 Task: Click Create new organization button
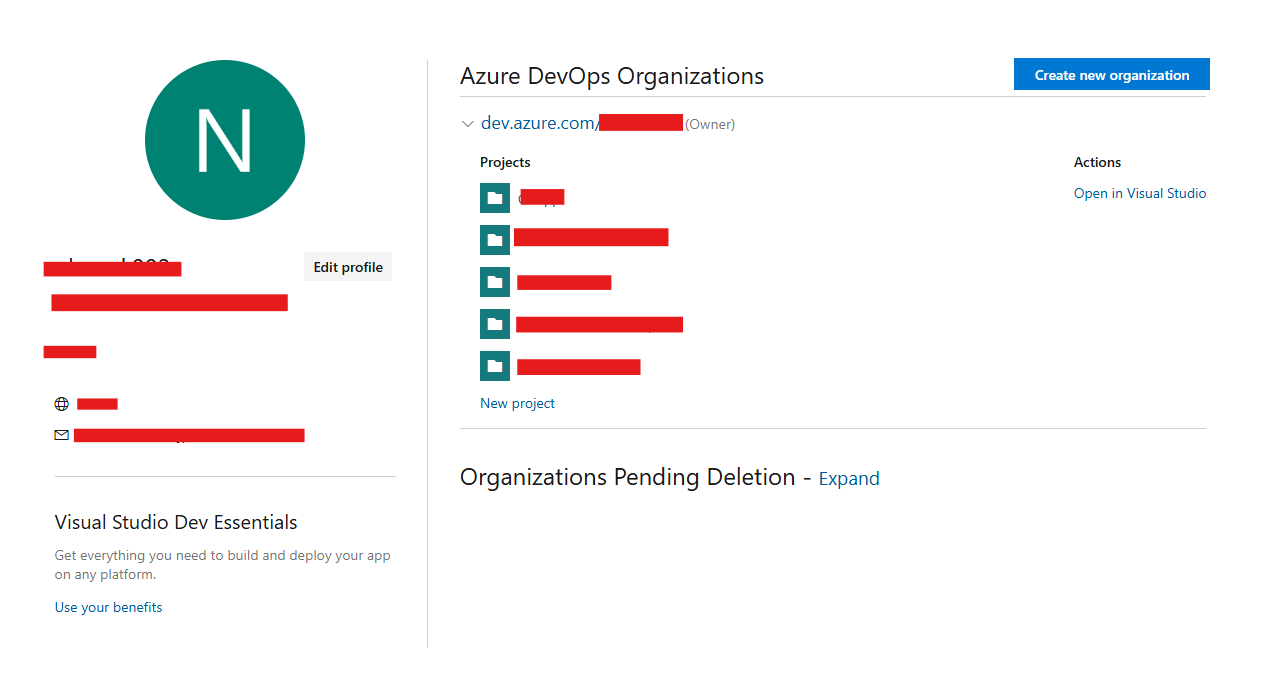click(x=1112, y=75)
